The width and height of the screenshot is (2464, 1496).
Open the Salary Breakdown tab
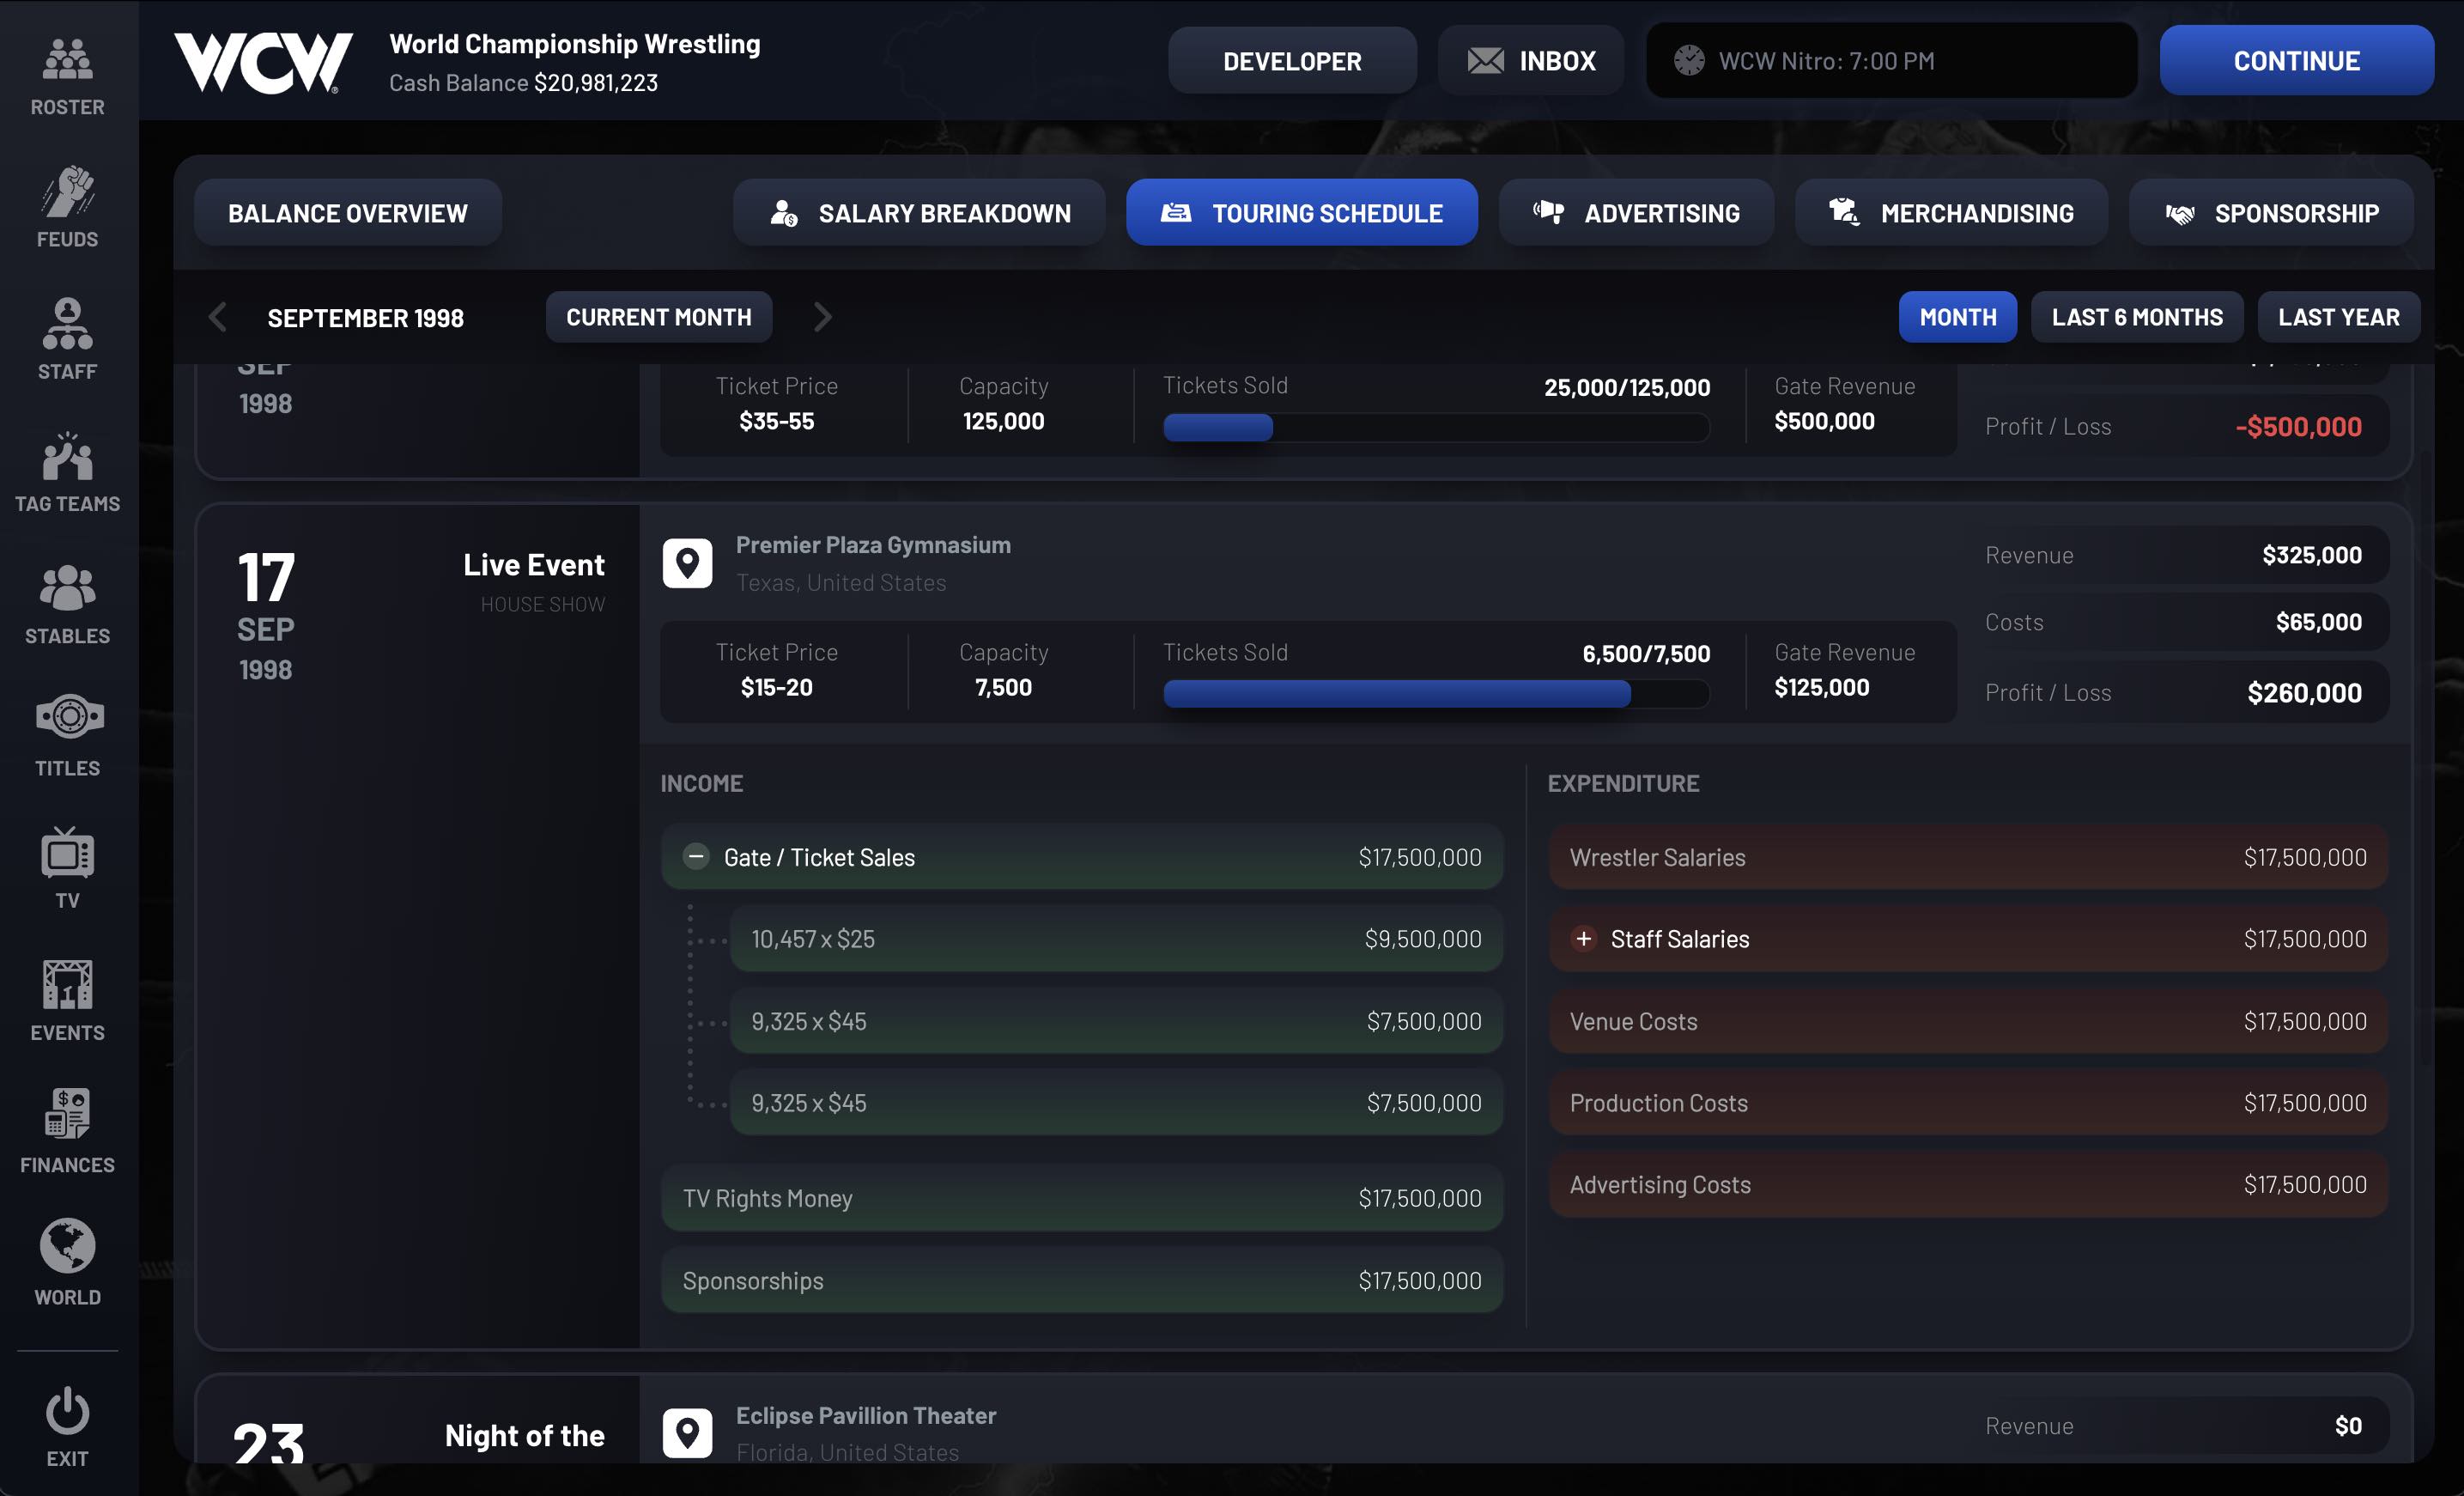tap(918, 212)
